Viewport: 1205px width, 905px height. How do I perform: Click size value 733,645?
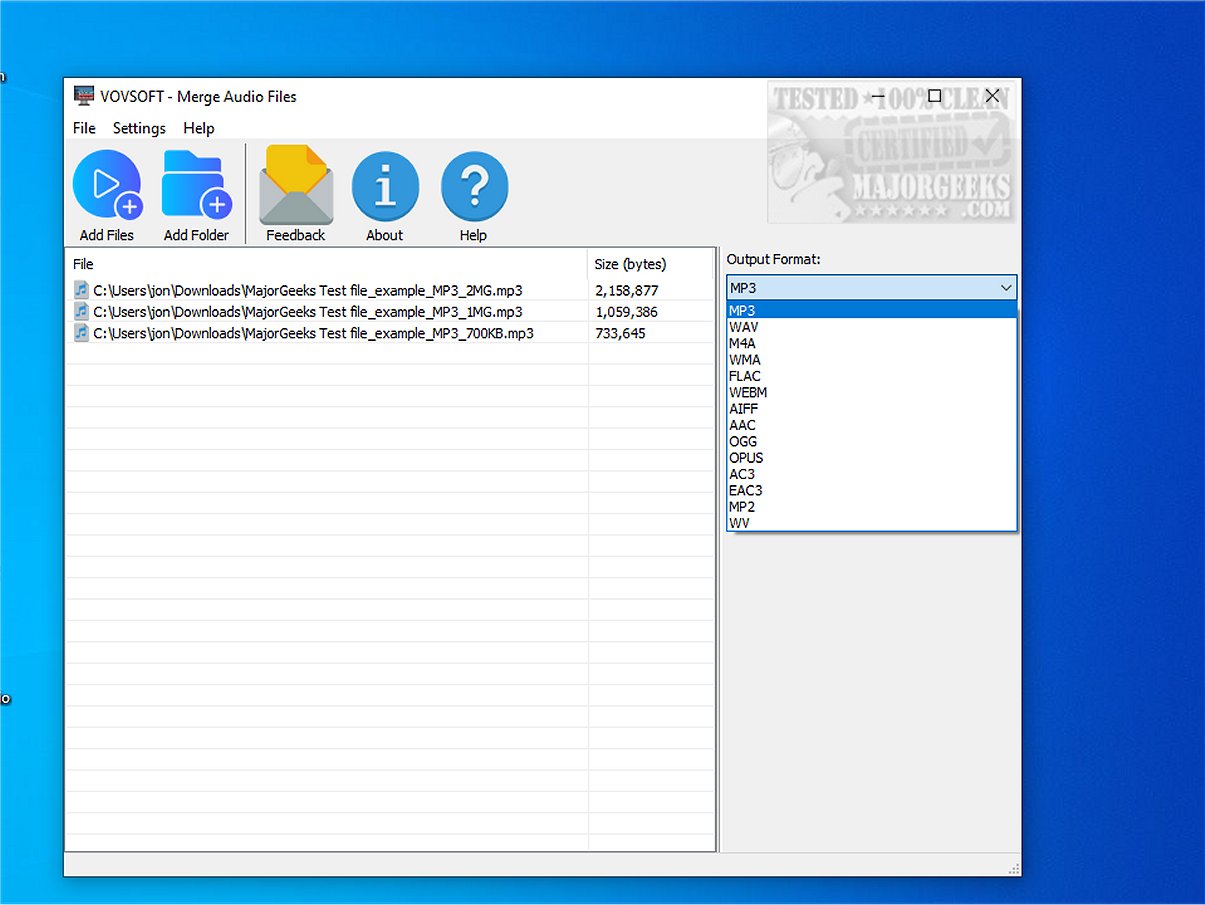coord(620,333)
